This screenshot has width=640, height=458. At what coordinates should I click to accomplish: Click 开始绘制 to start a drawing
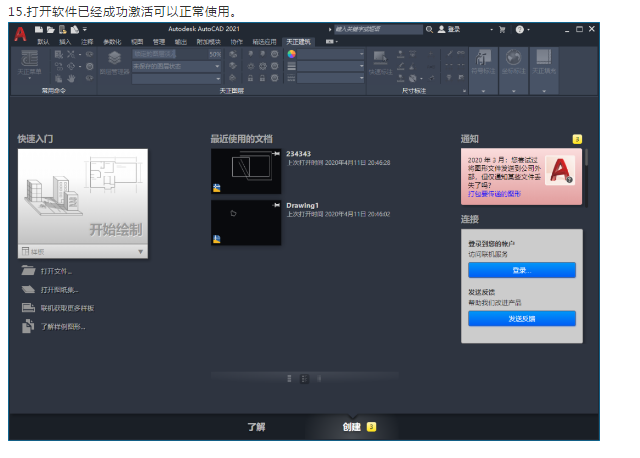pyautogui.click(x=83, y=197)
